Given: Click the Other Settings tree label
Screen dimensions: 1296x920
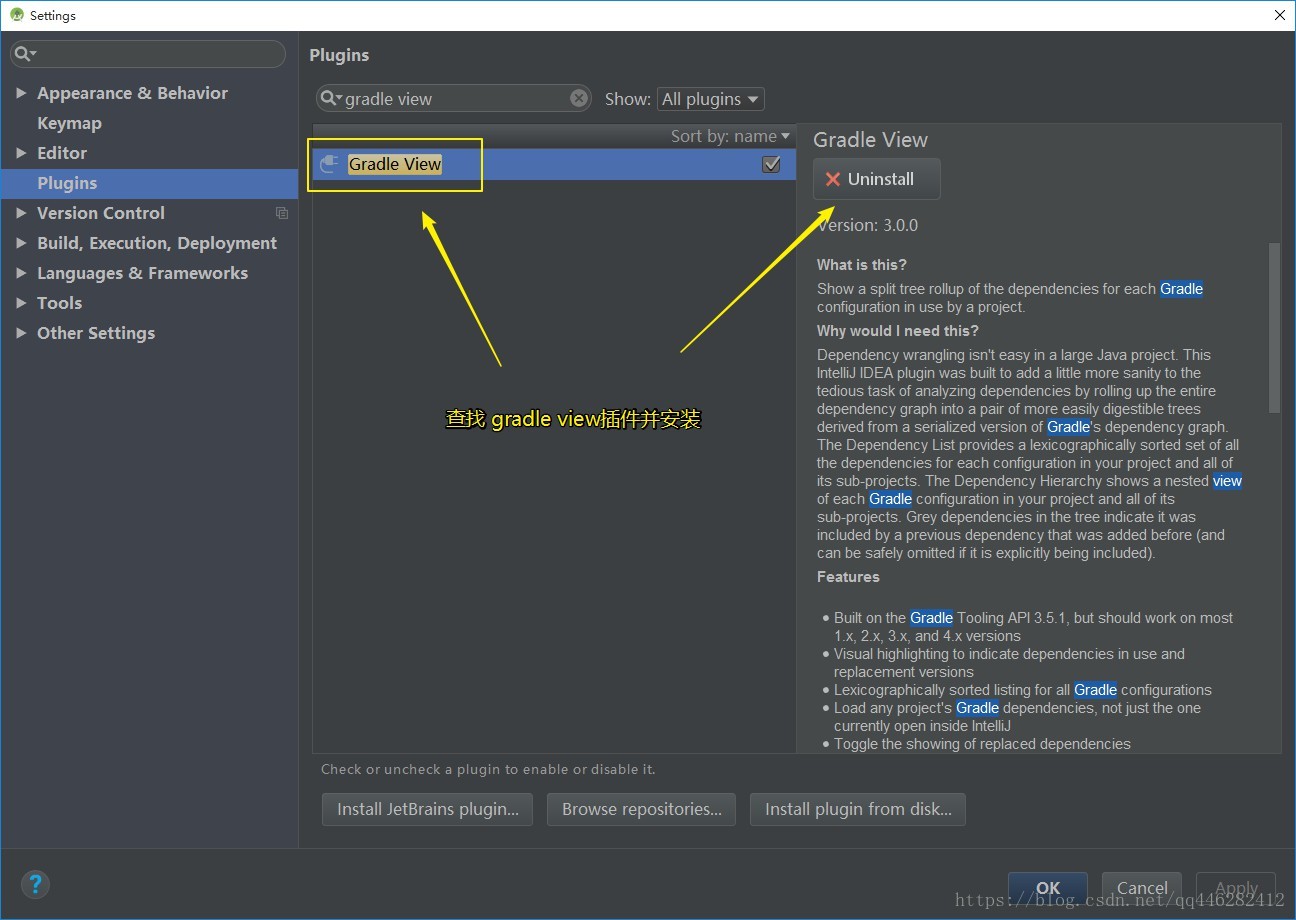Looking at the screenshot, I should pyautogui.click(x=96, y=333).
